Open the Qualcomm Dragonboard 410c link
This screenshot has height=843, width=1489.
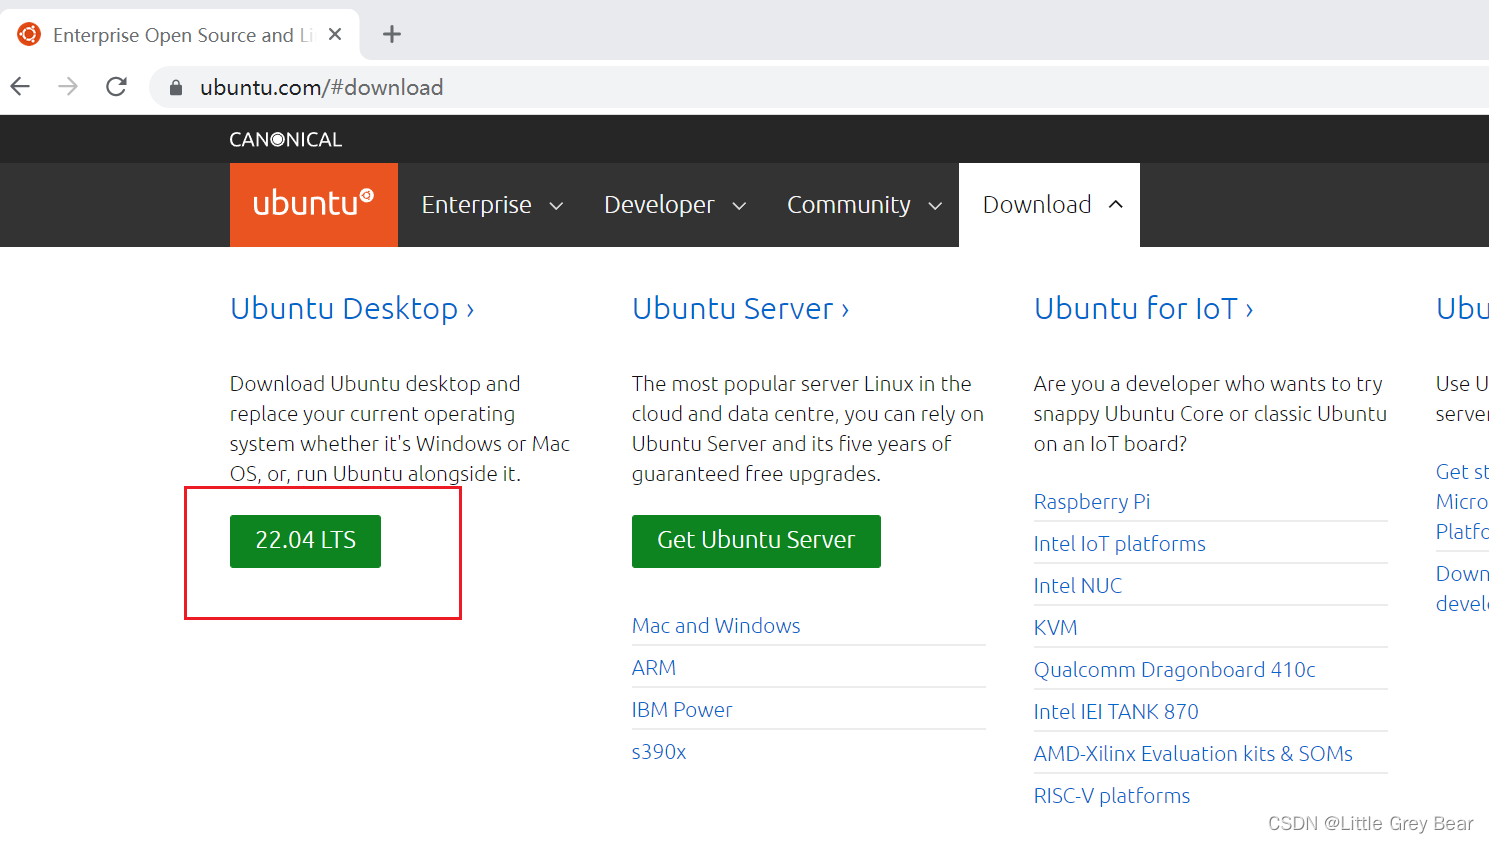click(1174, 670)
